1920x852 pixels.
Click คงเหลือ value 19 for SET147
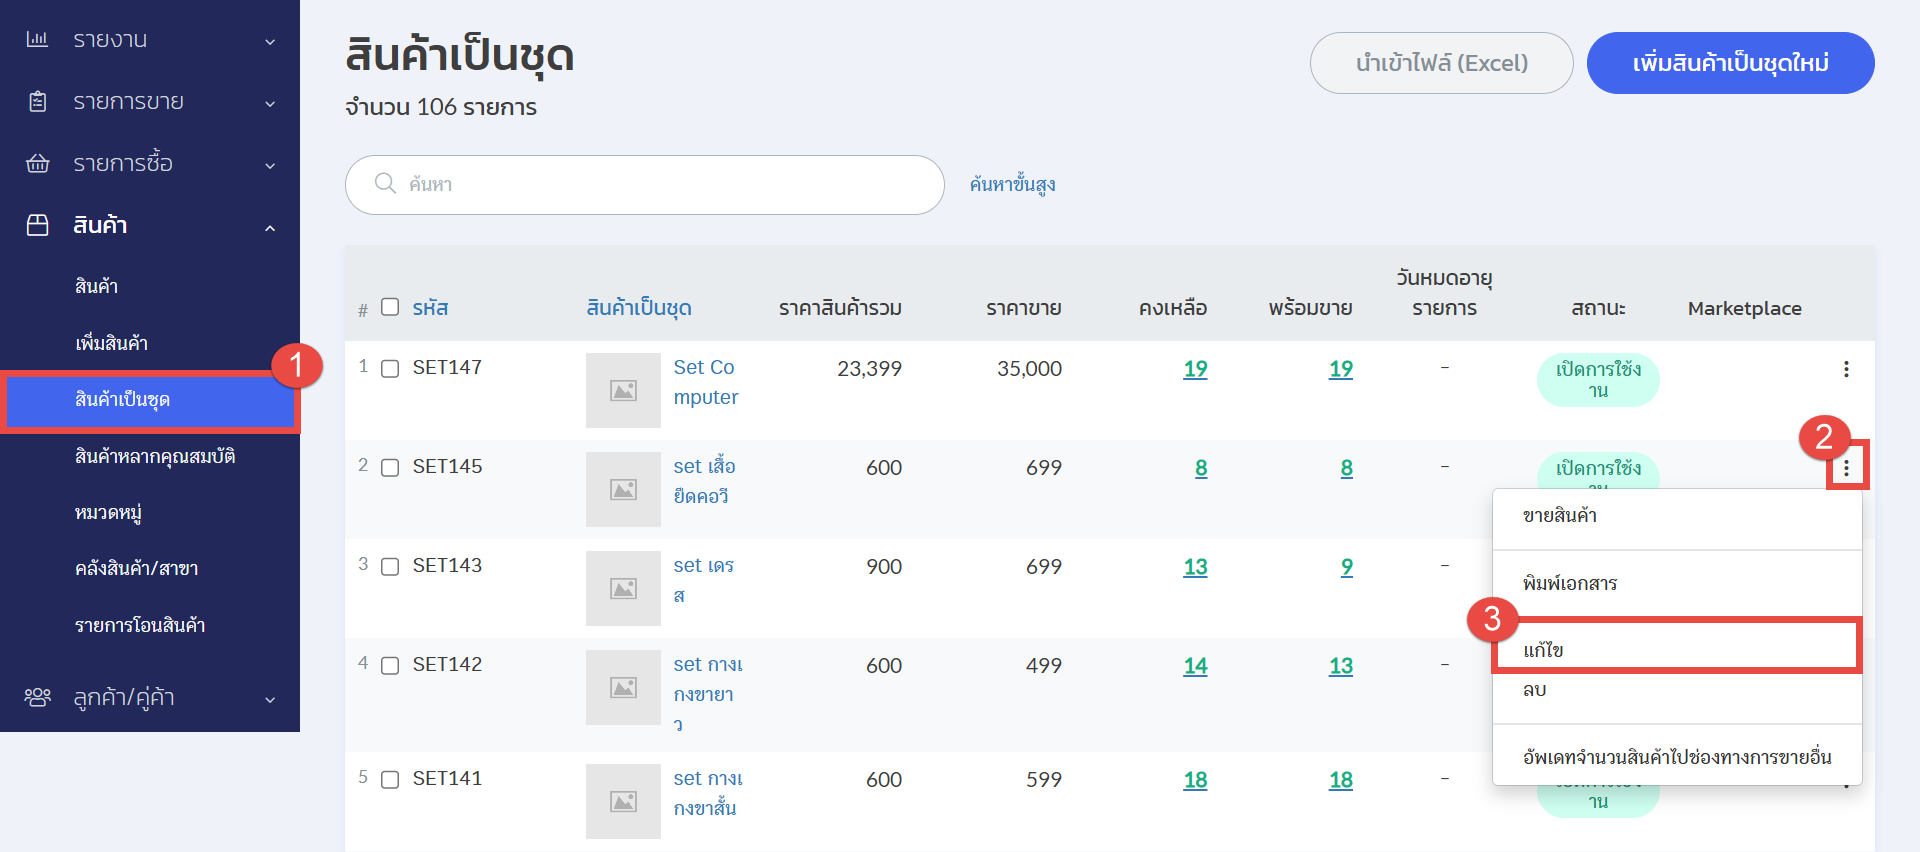1195,369
